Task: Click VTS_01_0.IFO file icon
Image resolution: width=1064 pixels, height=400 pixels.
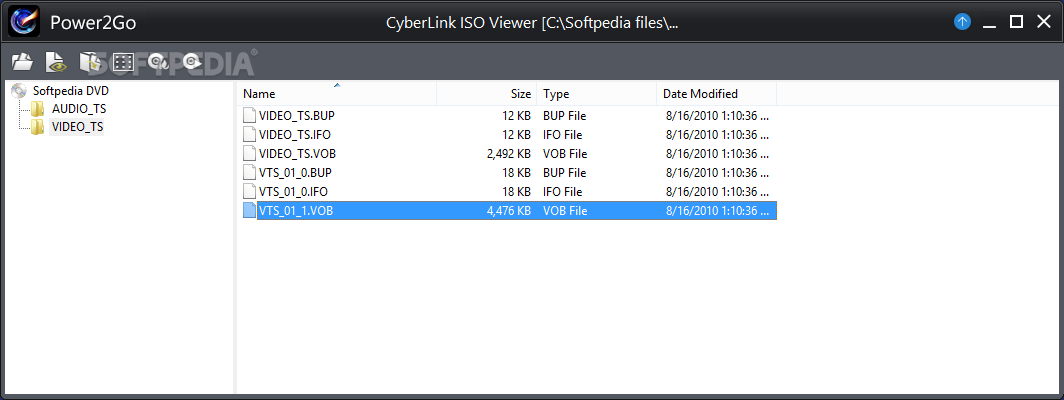Action: click(250, 192)
